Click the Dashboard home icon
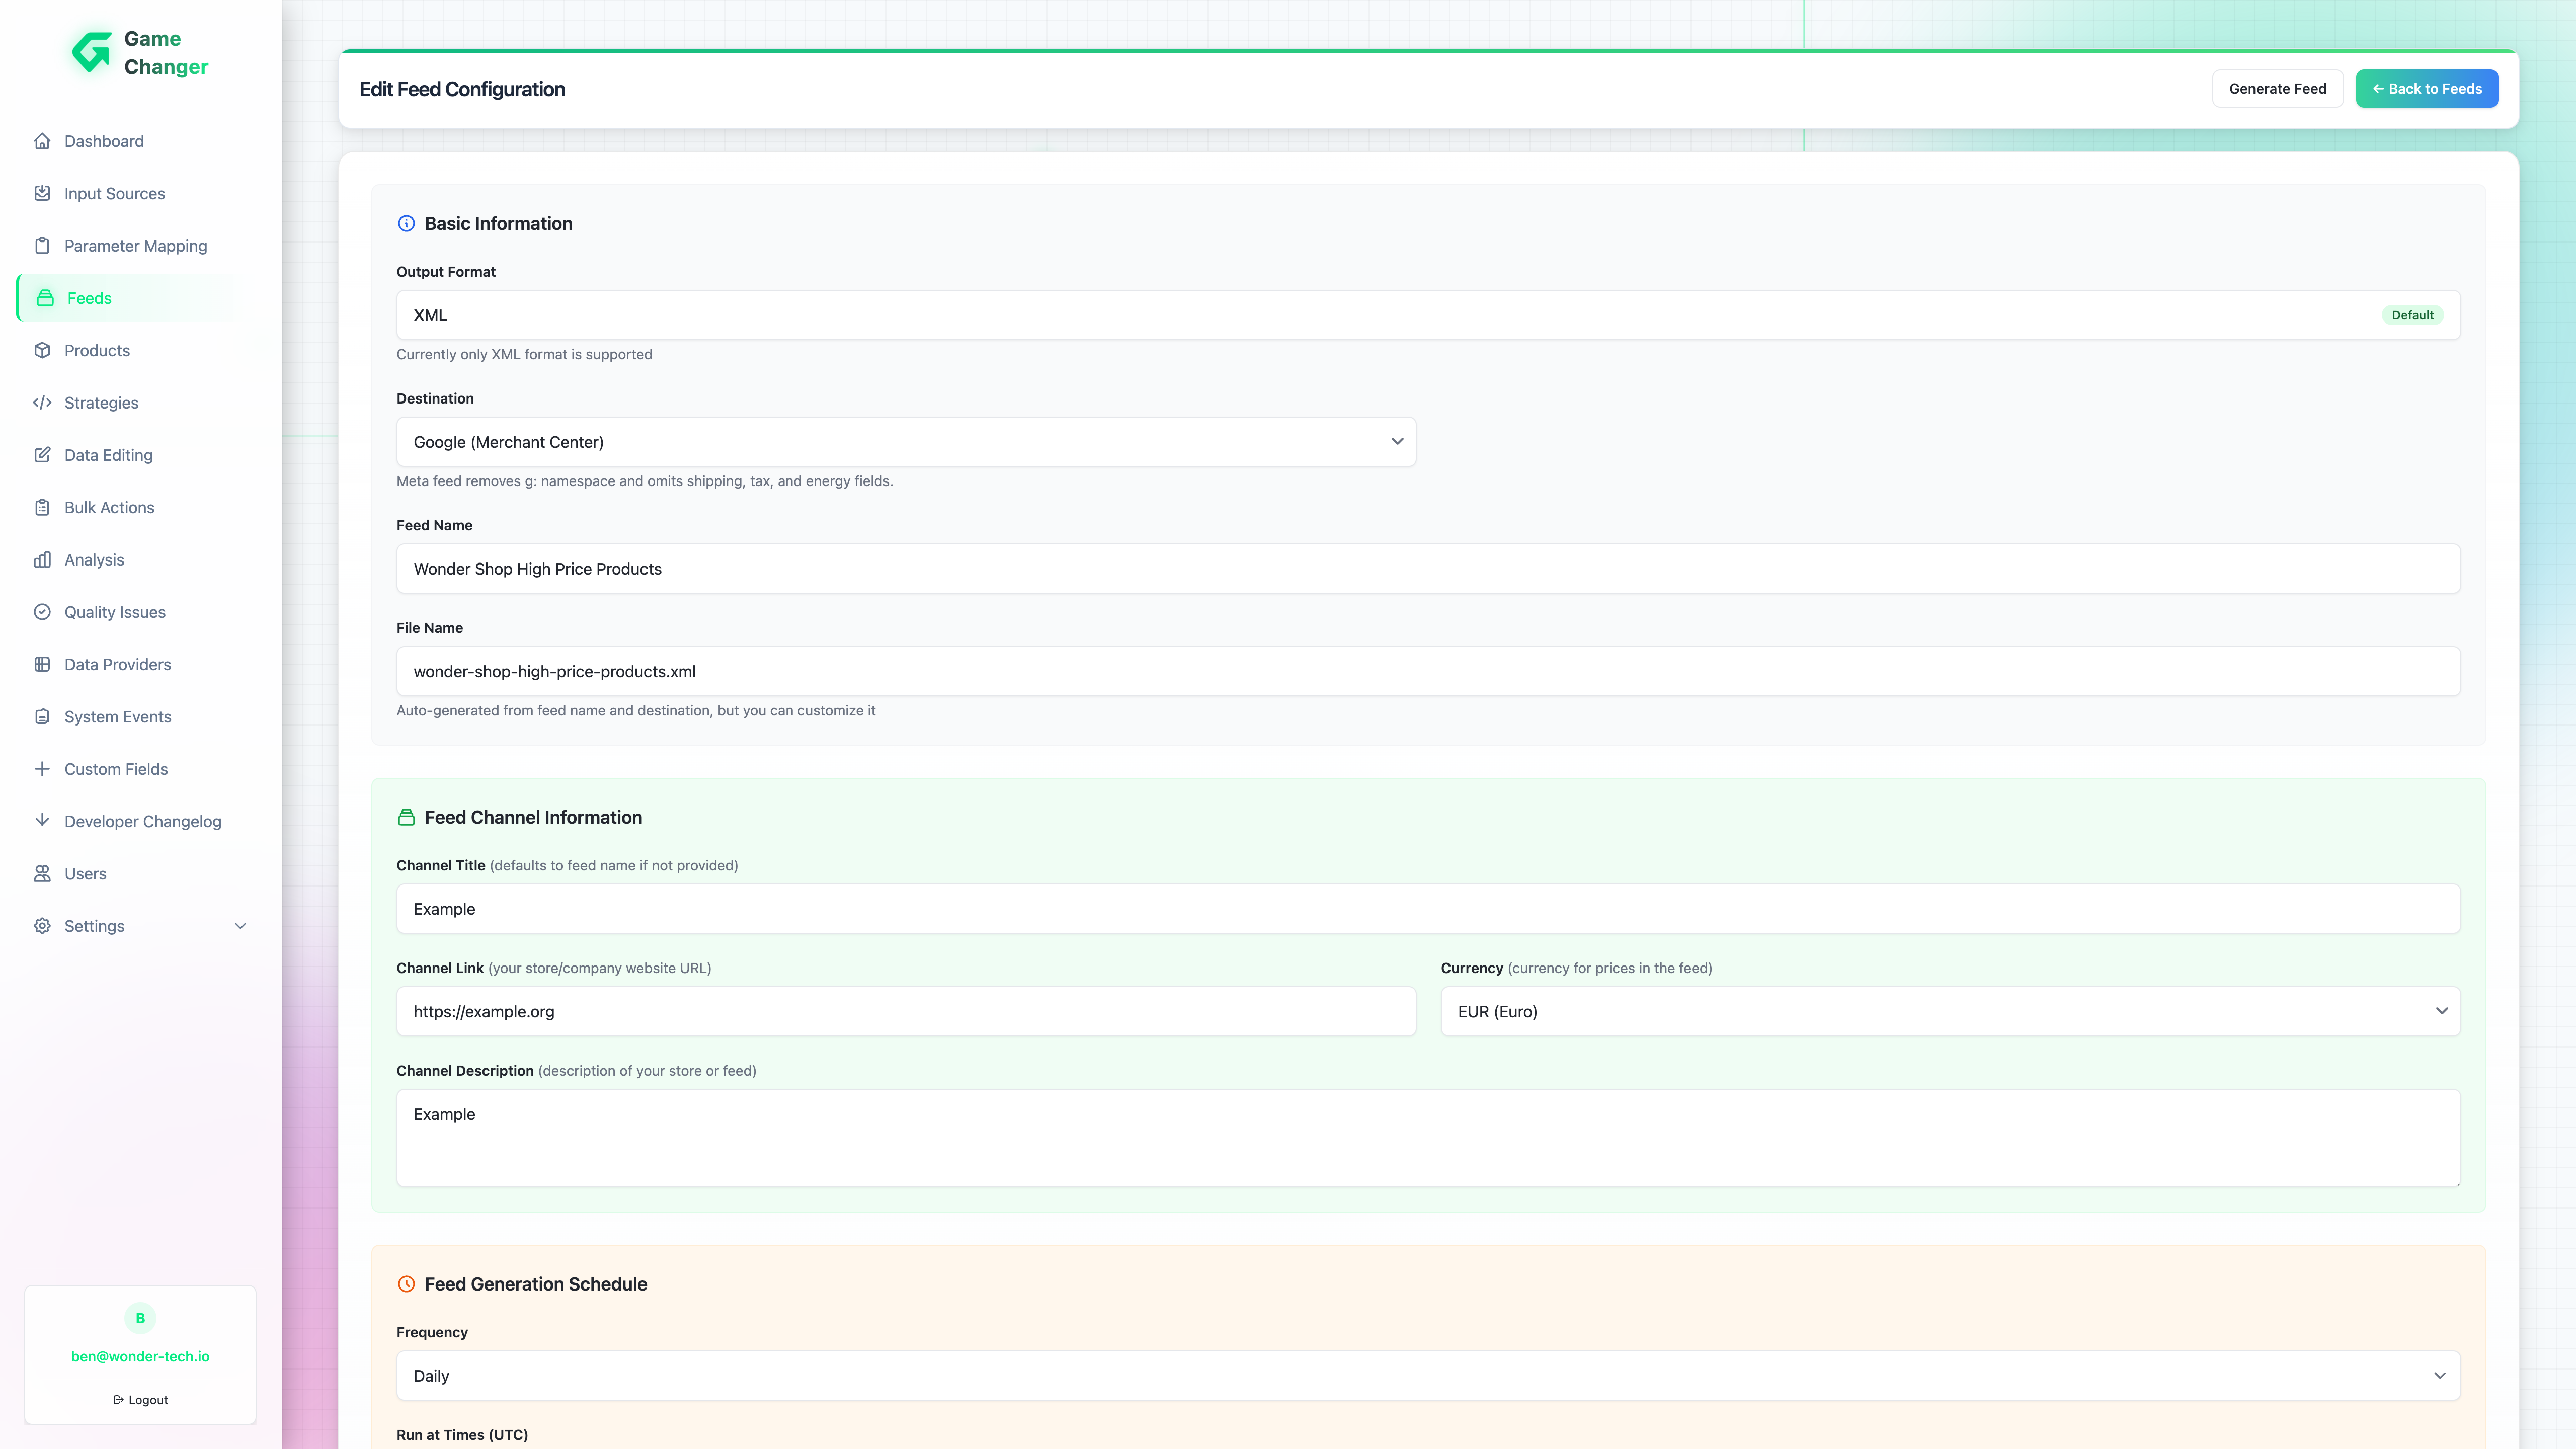 42,141
